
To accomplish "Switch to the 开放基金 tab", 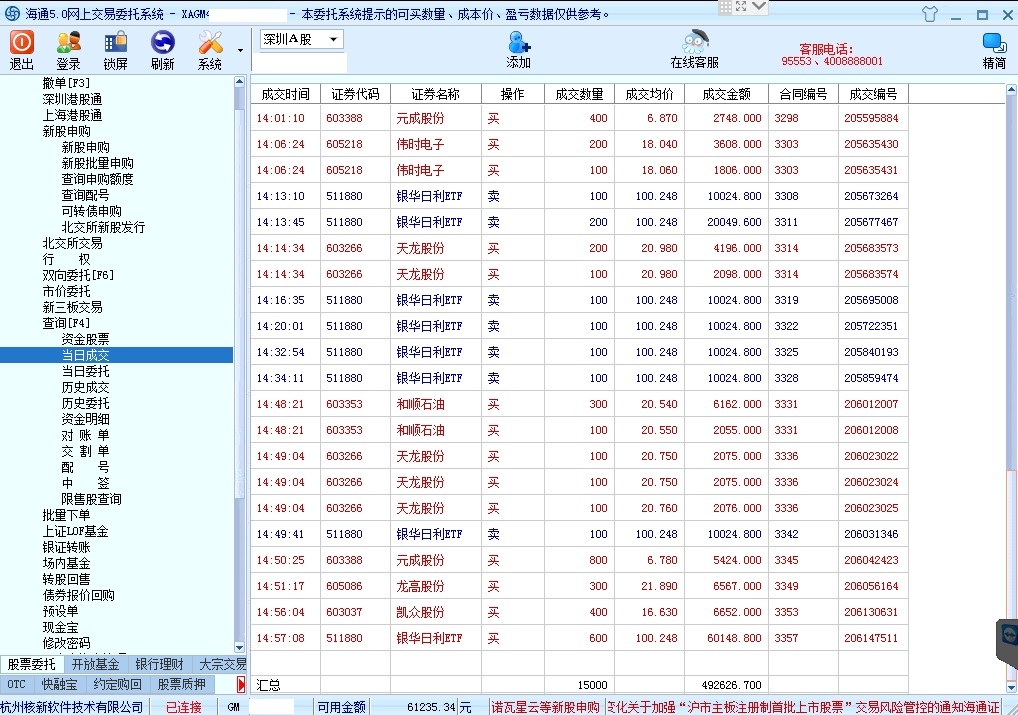I will pos(95,664).
